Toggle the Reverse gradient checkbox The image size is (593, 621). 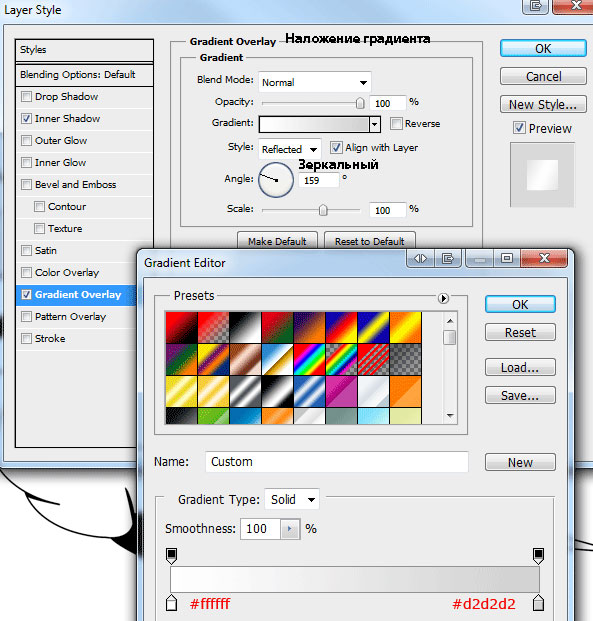(x=396, y=124)
